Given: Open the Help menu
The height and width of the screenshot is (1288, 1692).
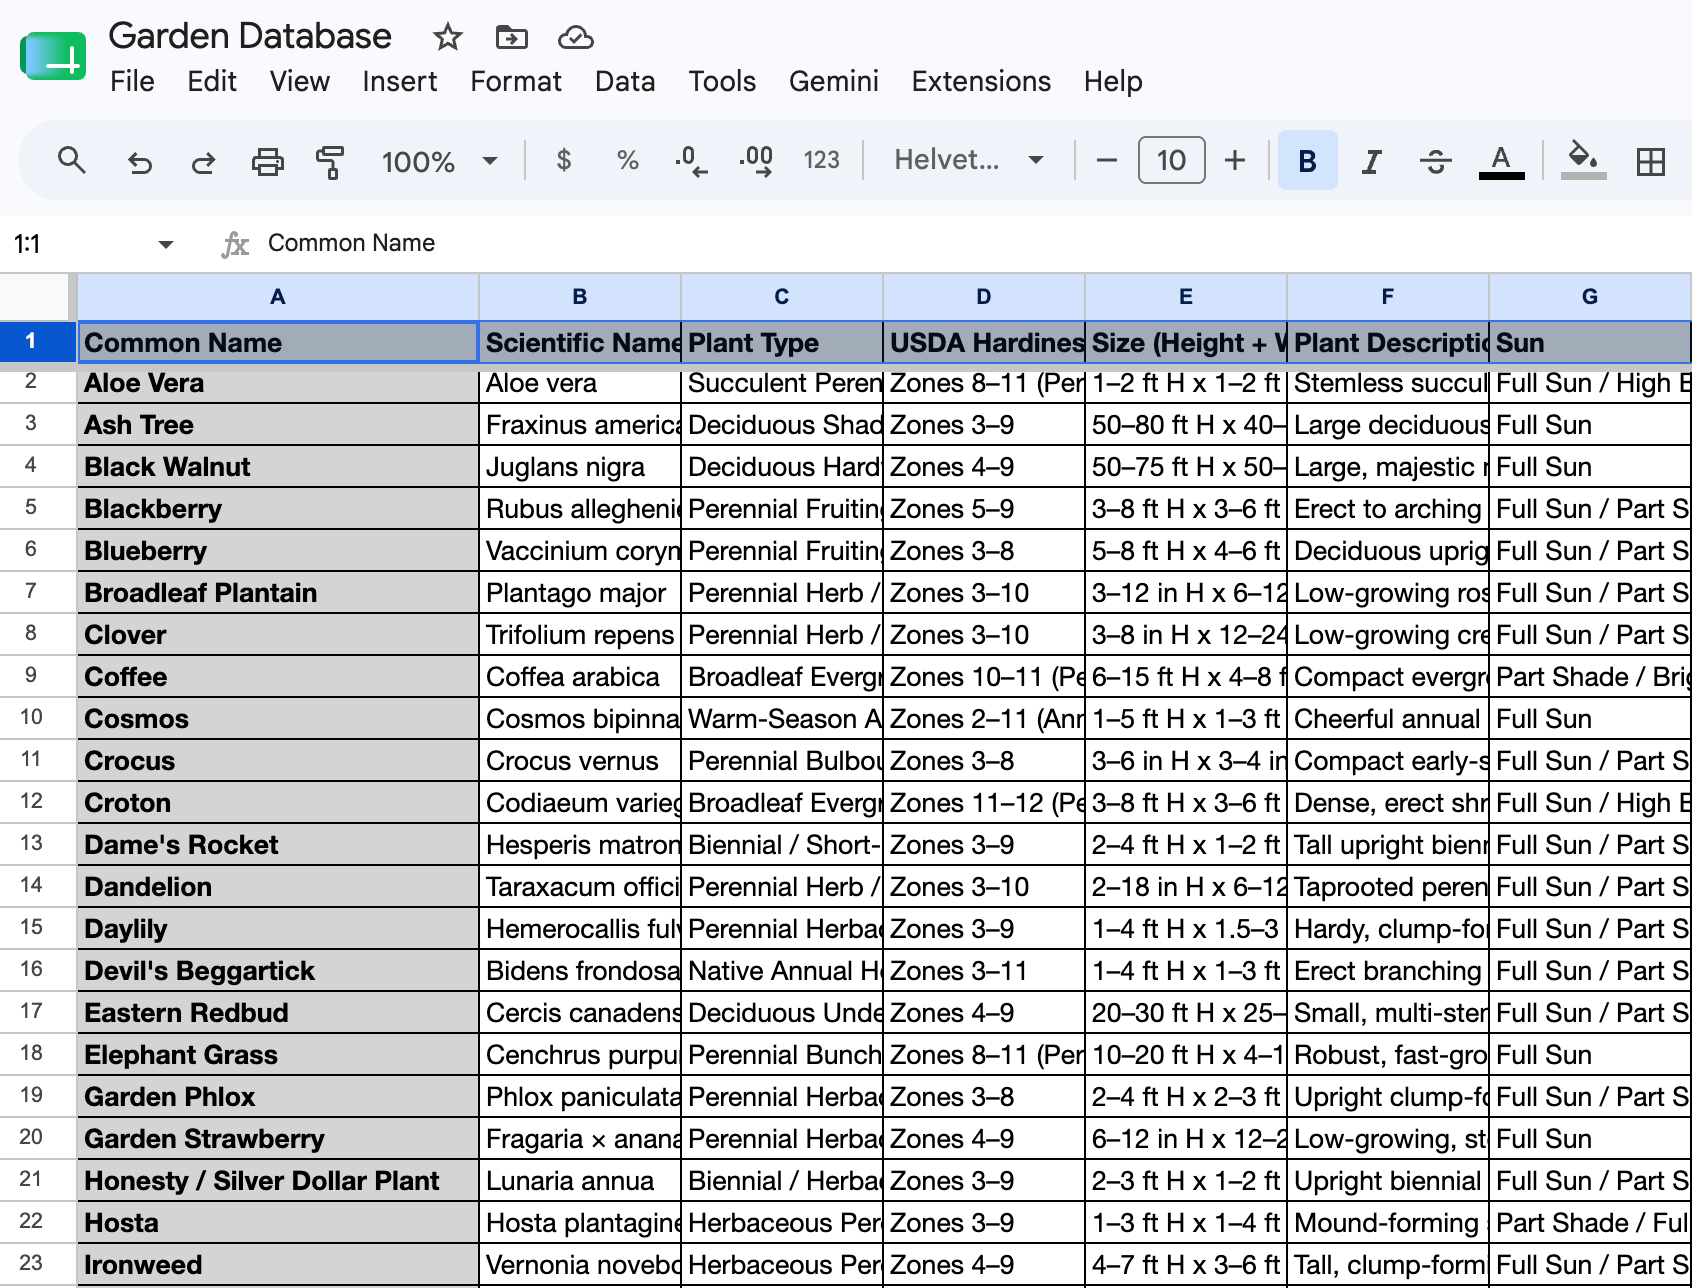Looking at the screenshot, I should [x=1113, y=81].
